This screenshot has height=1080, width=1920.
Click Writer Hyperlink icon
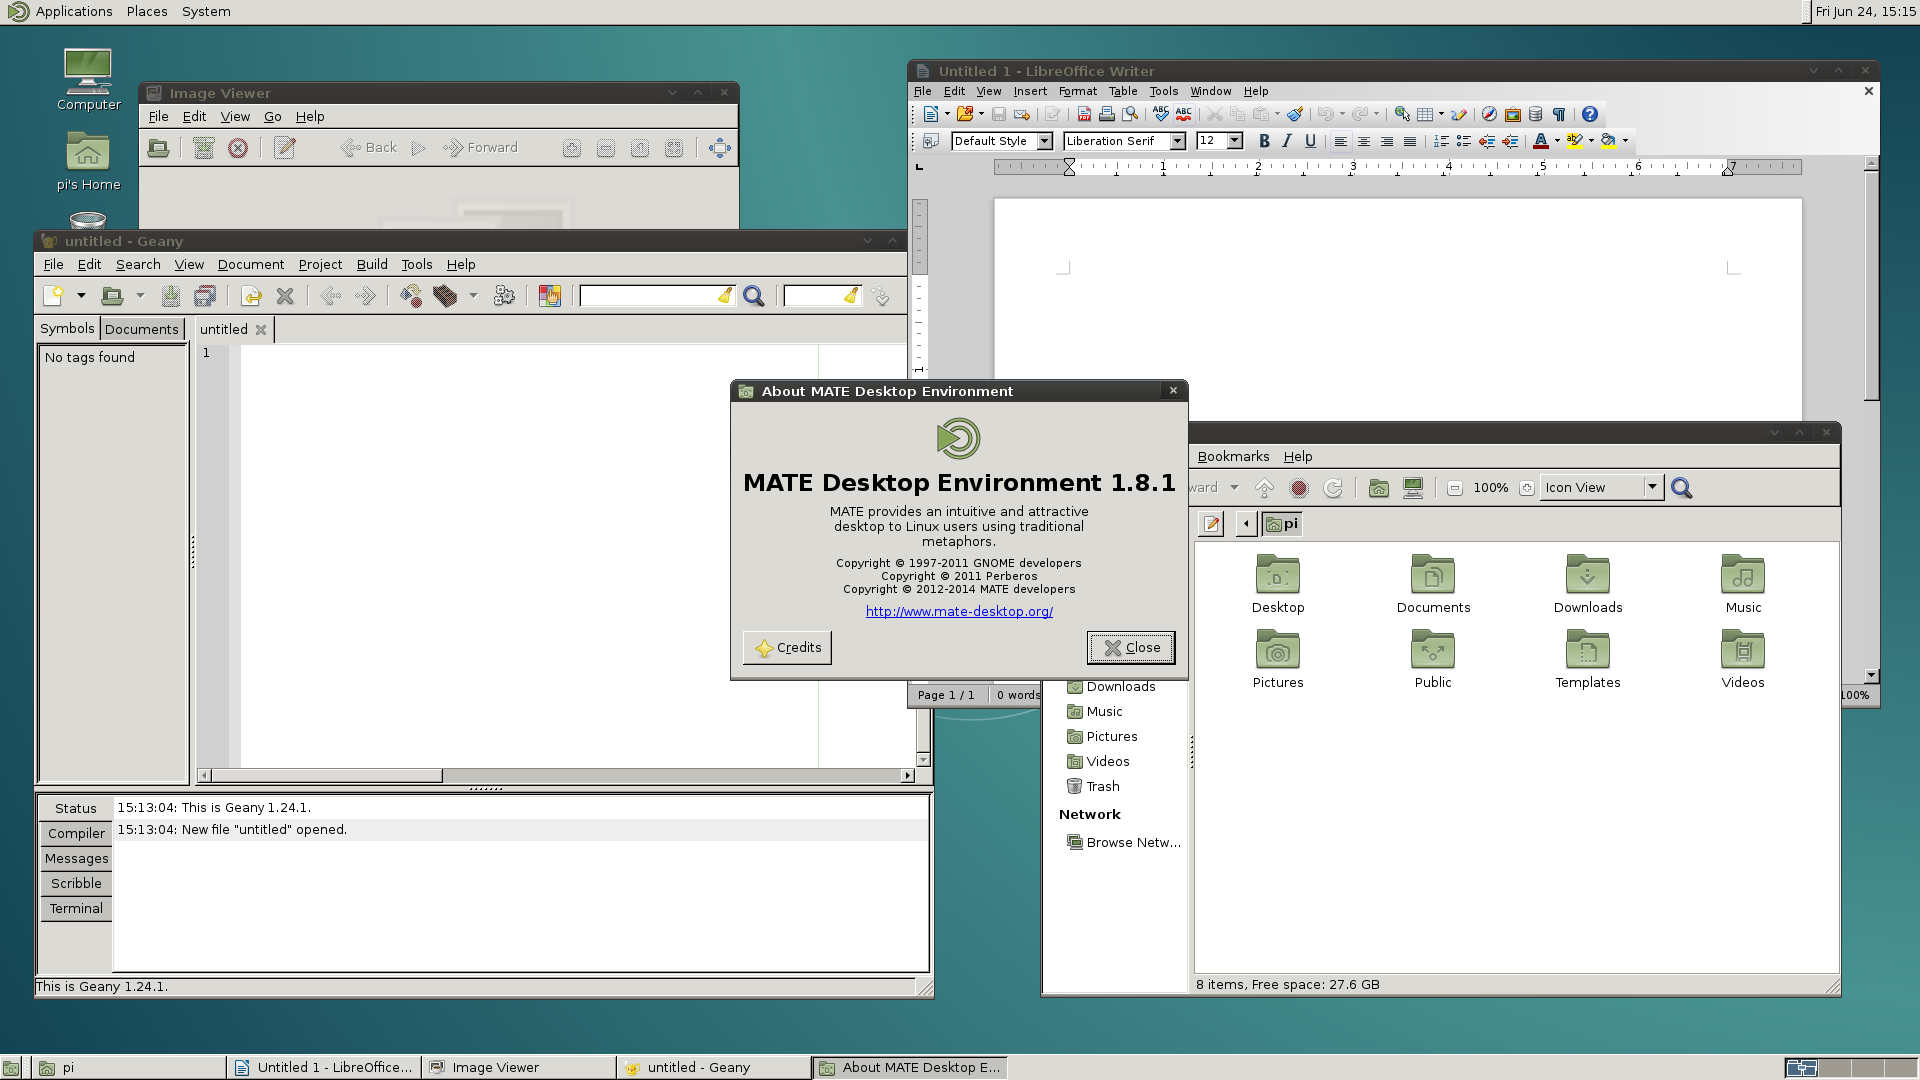(x=1402, y=115)
